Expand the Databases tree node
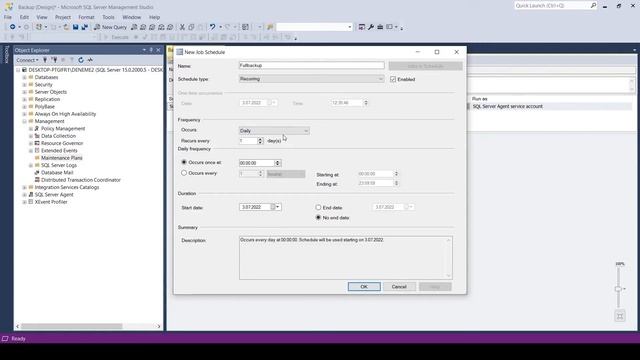Viewport: 640px width, 360px height. tap(24, 77)
